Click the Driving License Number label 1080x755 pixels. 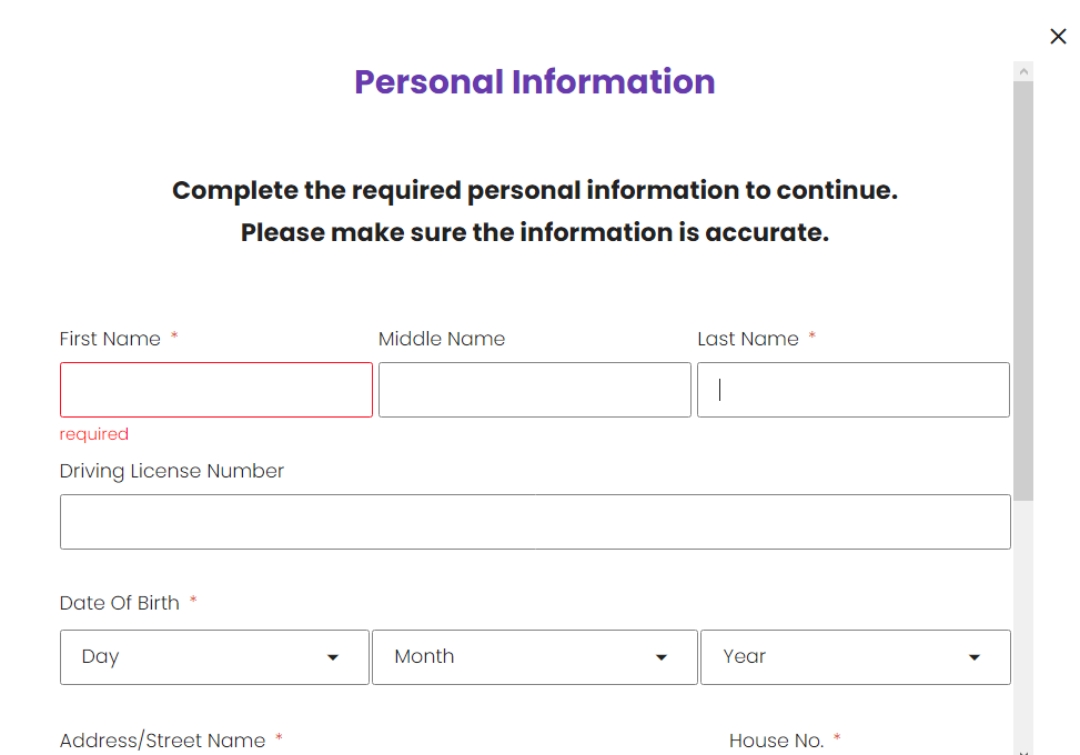[x=172, y=471]
